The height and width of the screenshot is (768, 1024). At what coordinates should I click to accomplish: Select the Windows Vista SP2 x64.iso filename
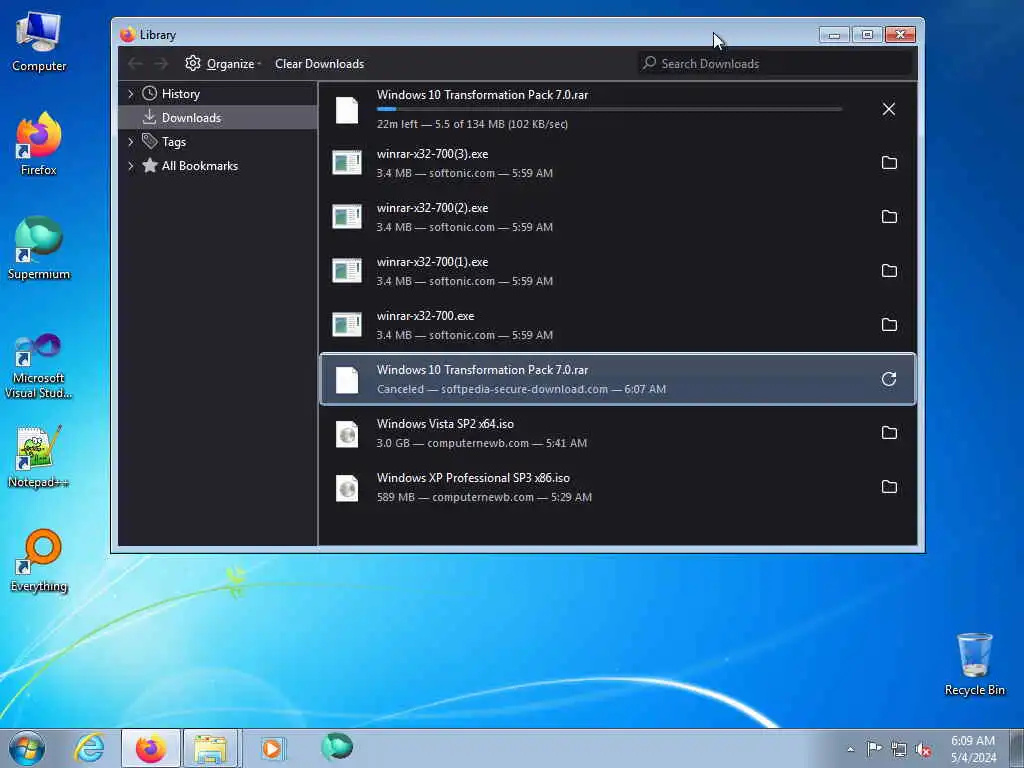(445, 424)
